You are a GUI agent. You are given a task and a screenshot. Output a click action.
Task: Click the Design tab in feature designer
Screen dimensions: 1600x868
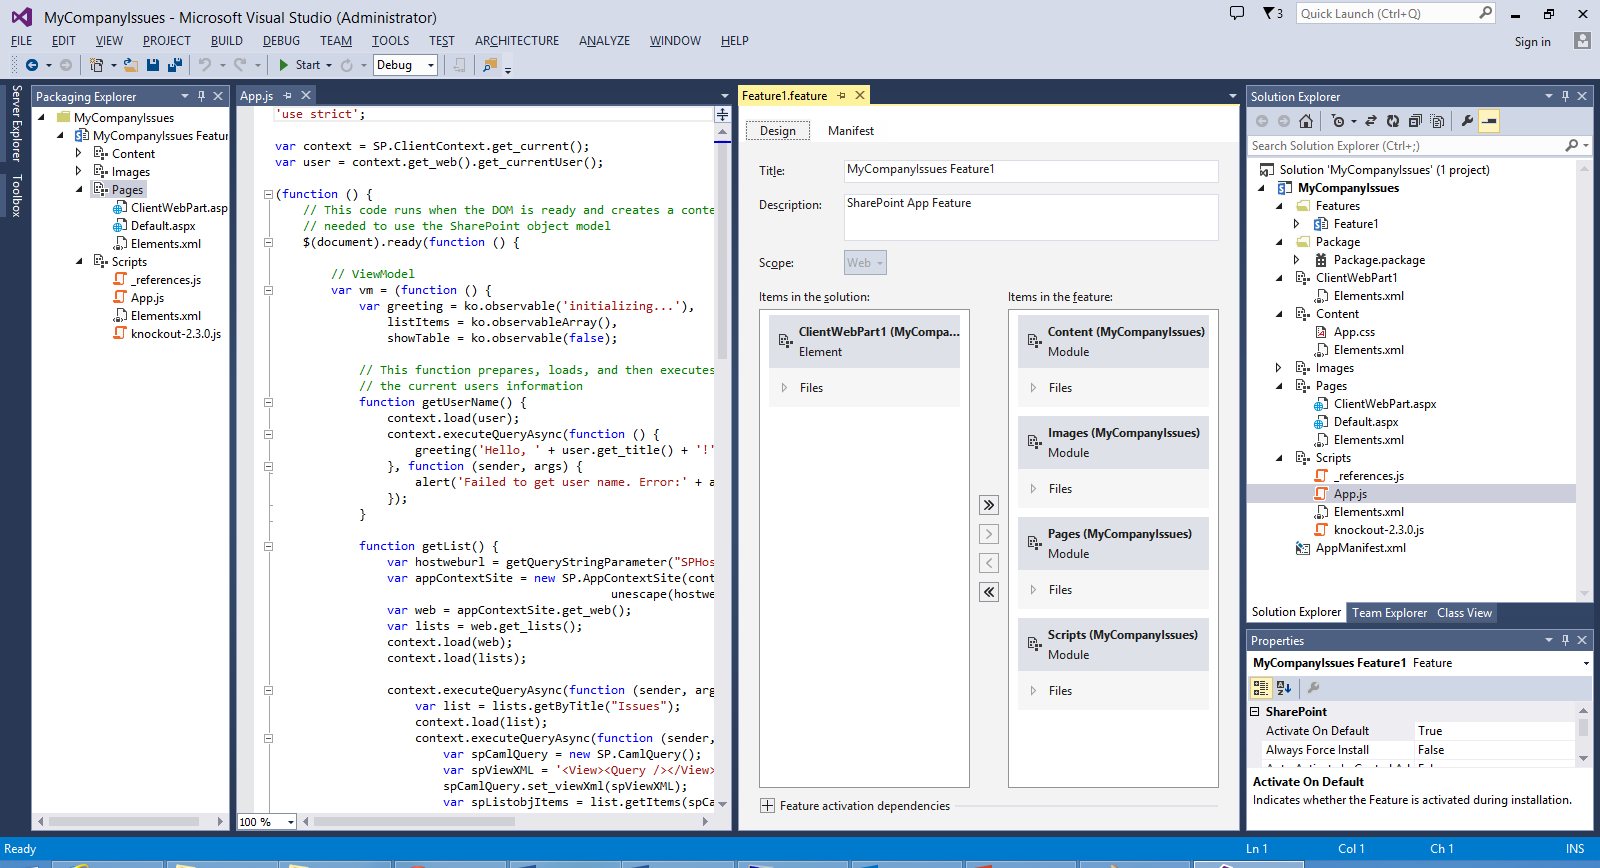pyautogui.click(x=778, y=131)
